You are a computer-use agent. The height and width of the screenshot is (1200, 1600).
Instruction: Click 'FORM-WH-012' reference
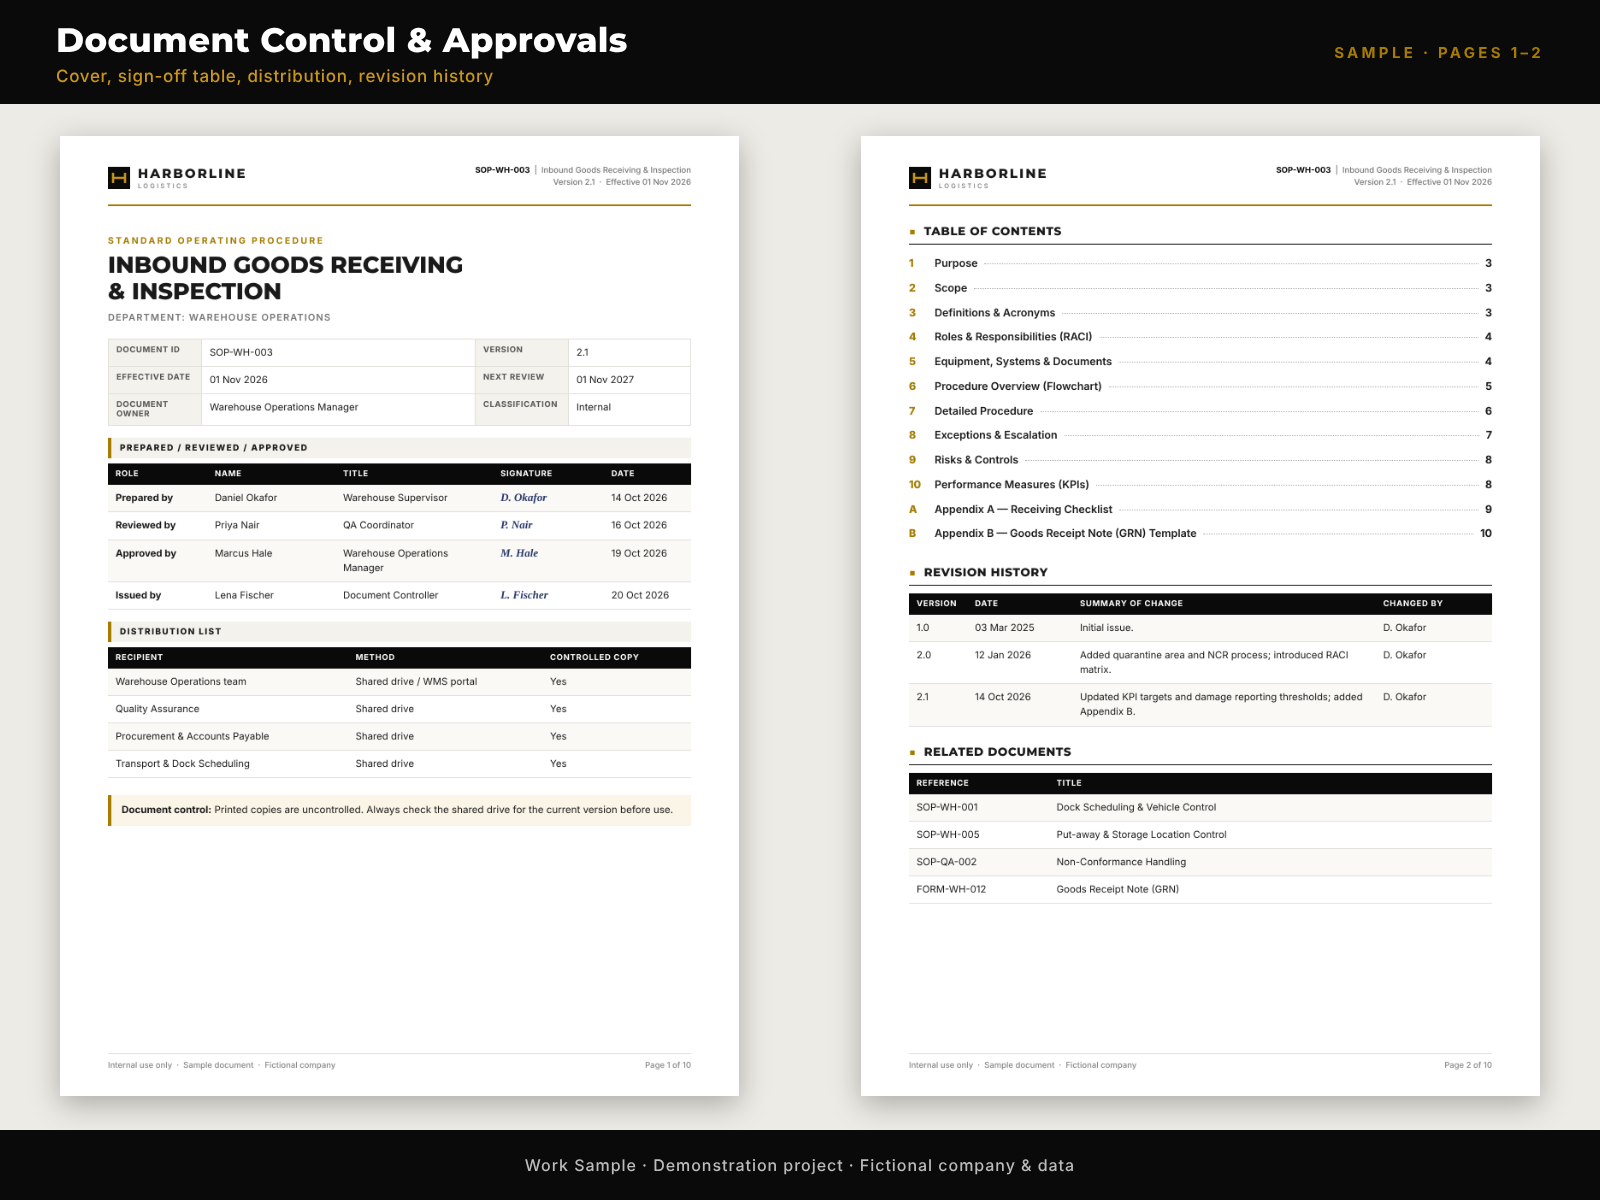tap(951, 890)
